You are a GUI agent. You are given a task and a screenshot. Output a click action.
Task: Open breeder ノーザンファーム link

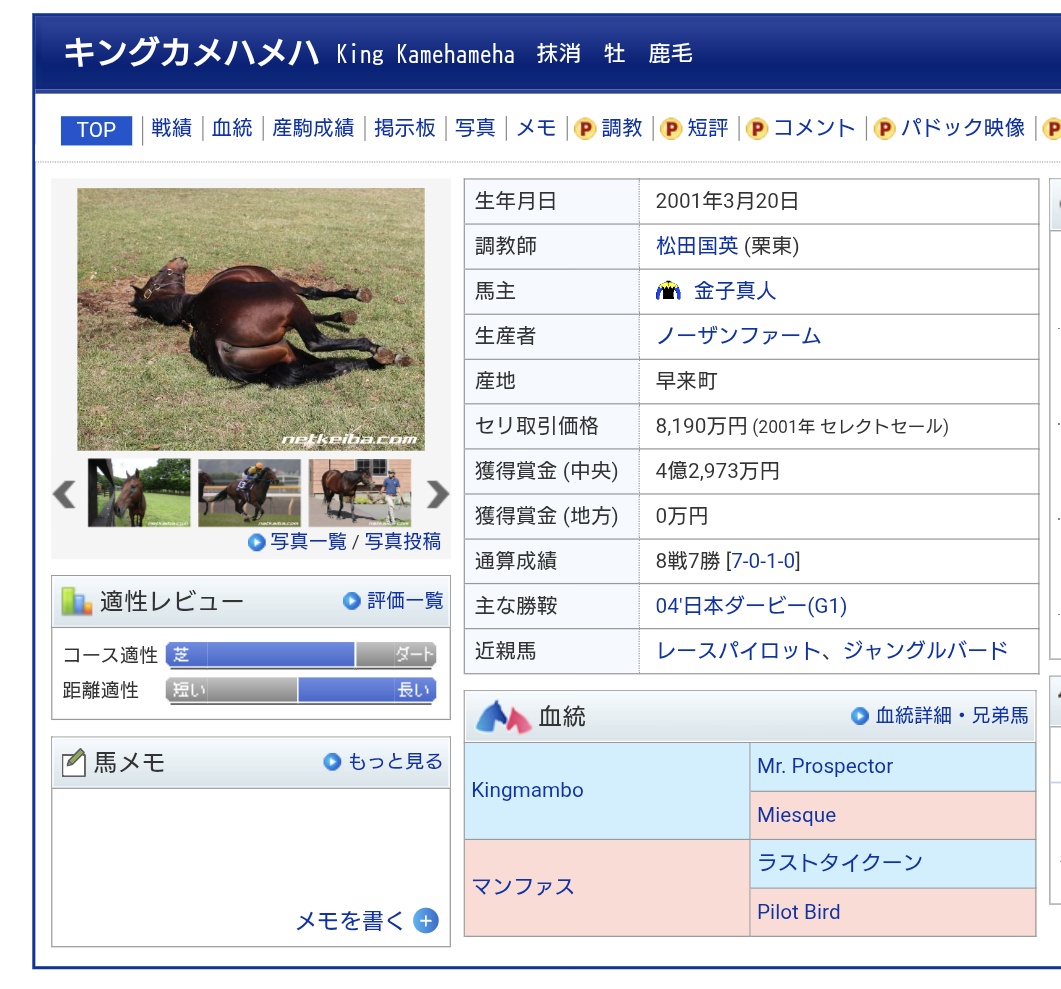pyautogui.click(x=738, y=336)
